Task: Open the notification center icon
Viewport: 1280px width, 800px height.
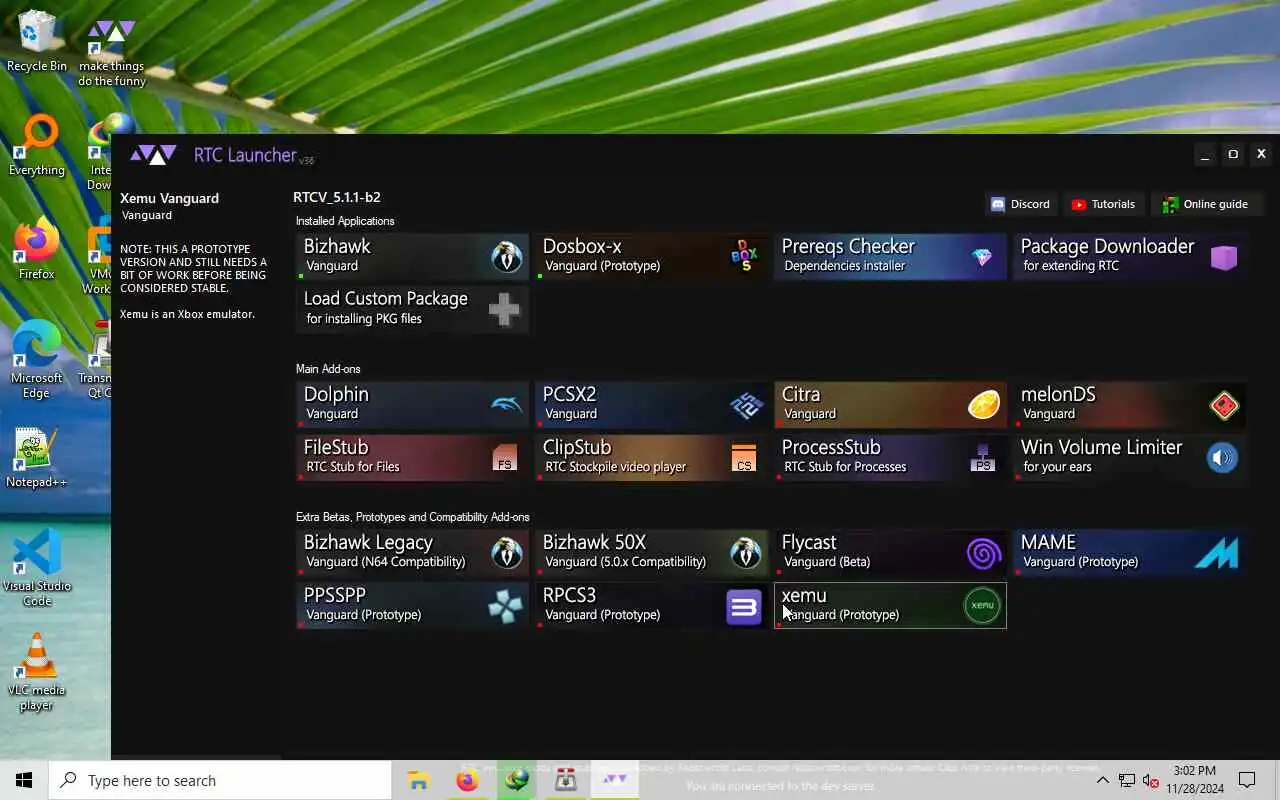Action: click(1247, 780)
